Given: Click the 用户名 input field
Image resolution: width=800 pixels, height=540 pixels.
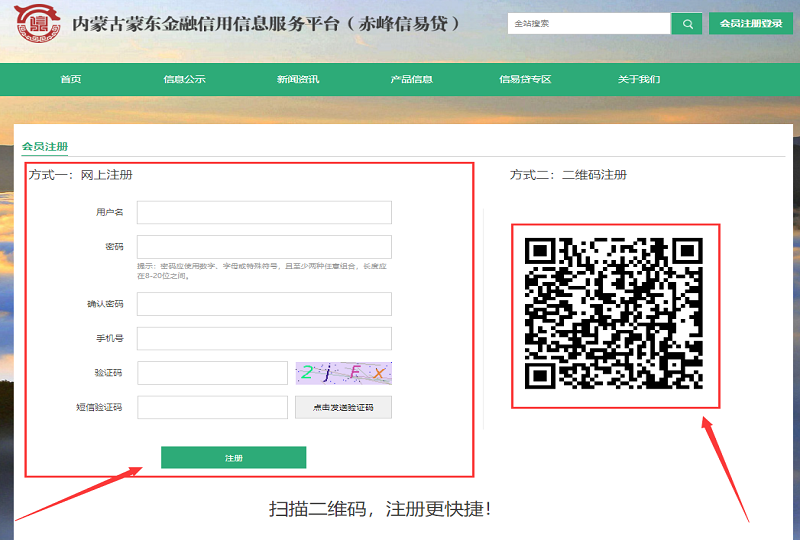Looking at the screenshot, I should [x=264, y=212].
